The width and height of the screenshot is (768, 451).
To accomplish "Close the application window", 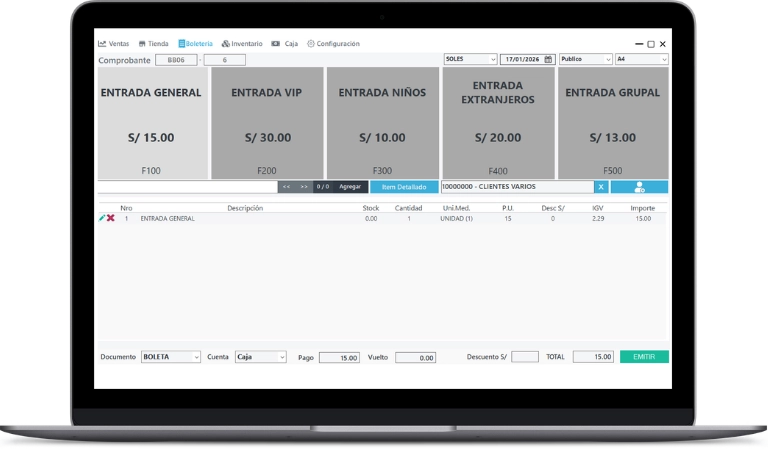I will point(663,44).
